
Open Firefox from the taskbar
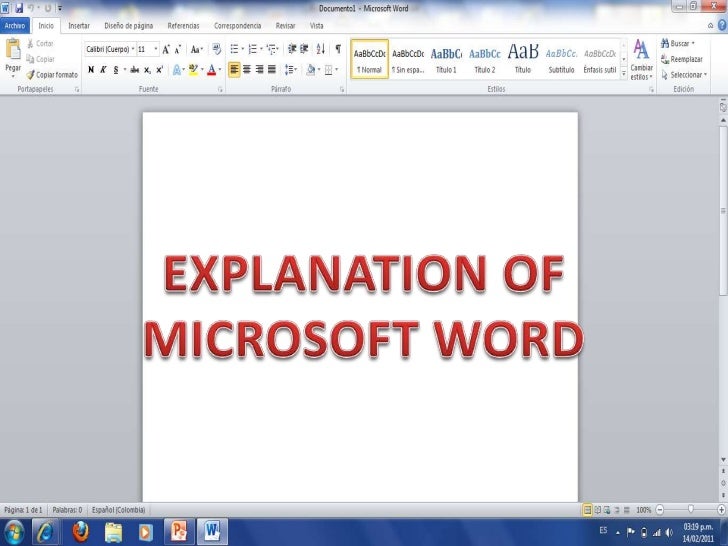click(80, 532)
